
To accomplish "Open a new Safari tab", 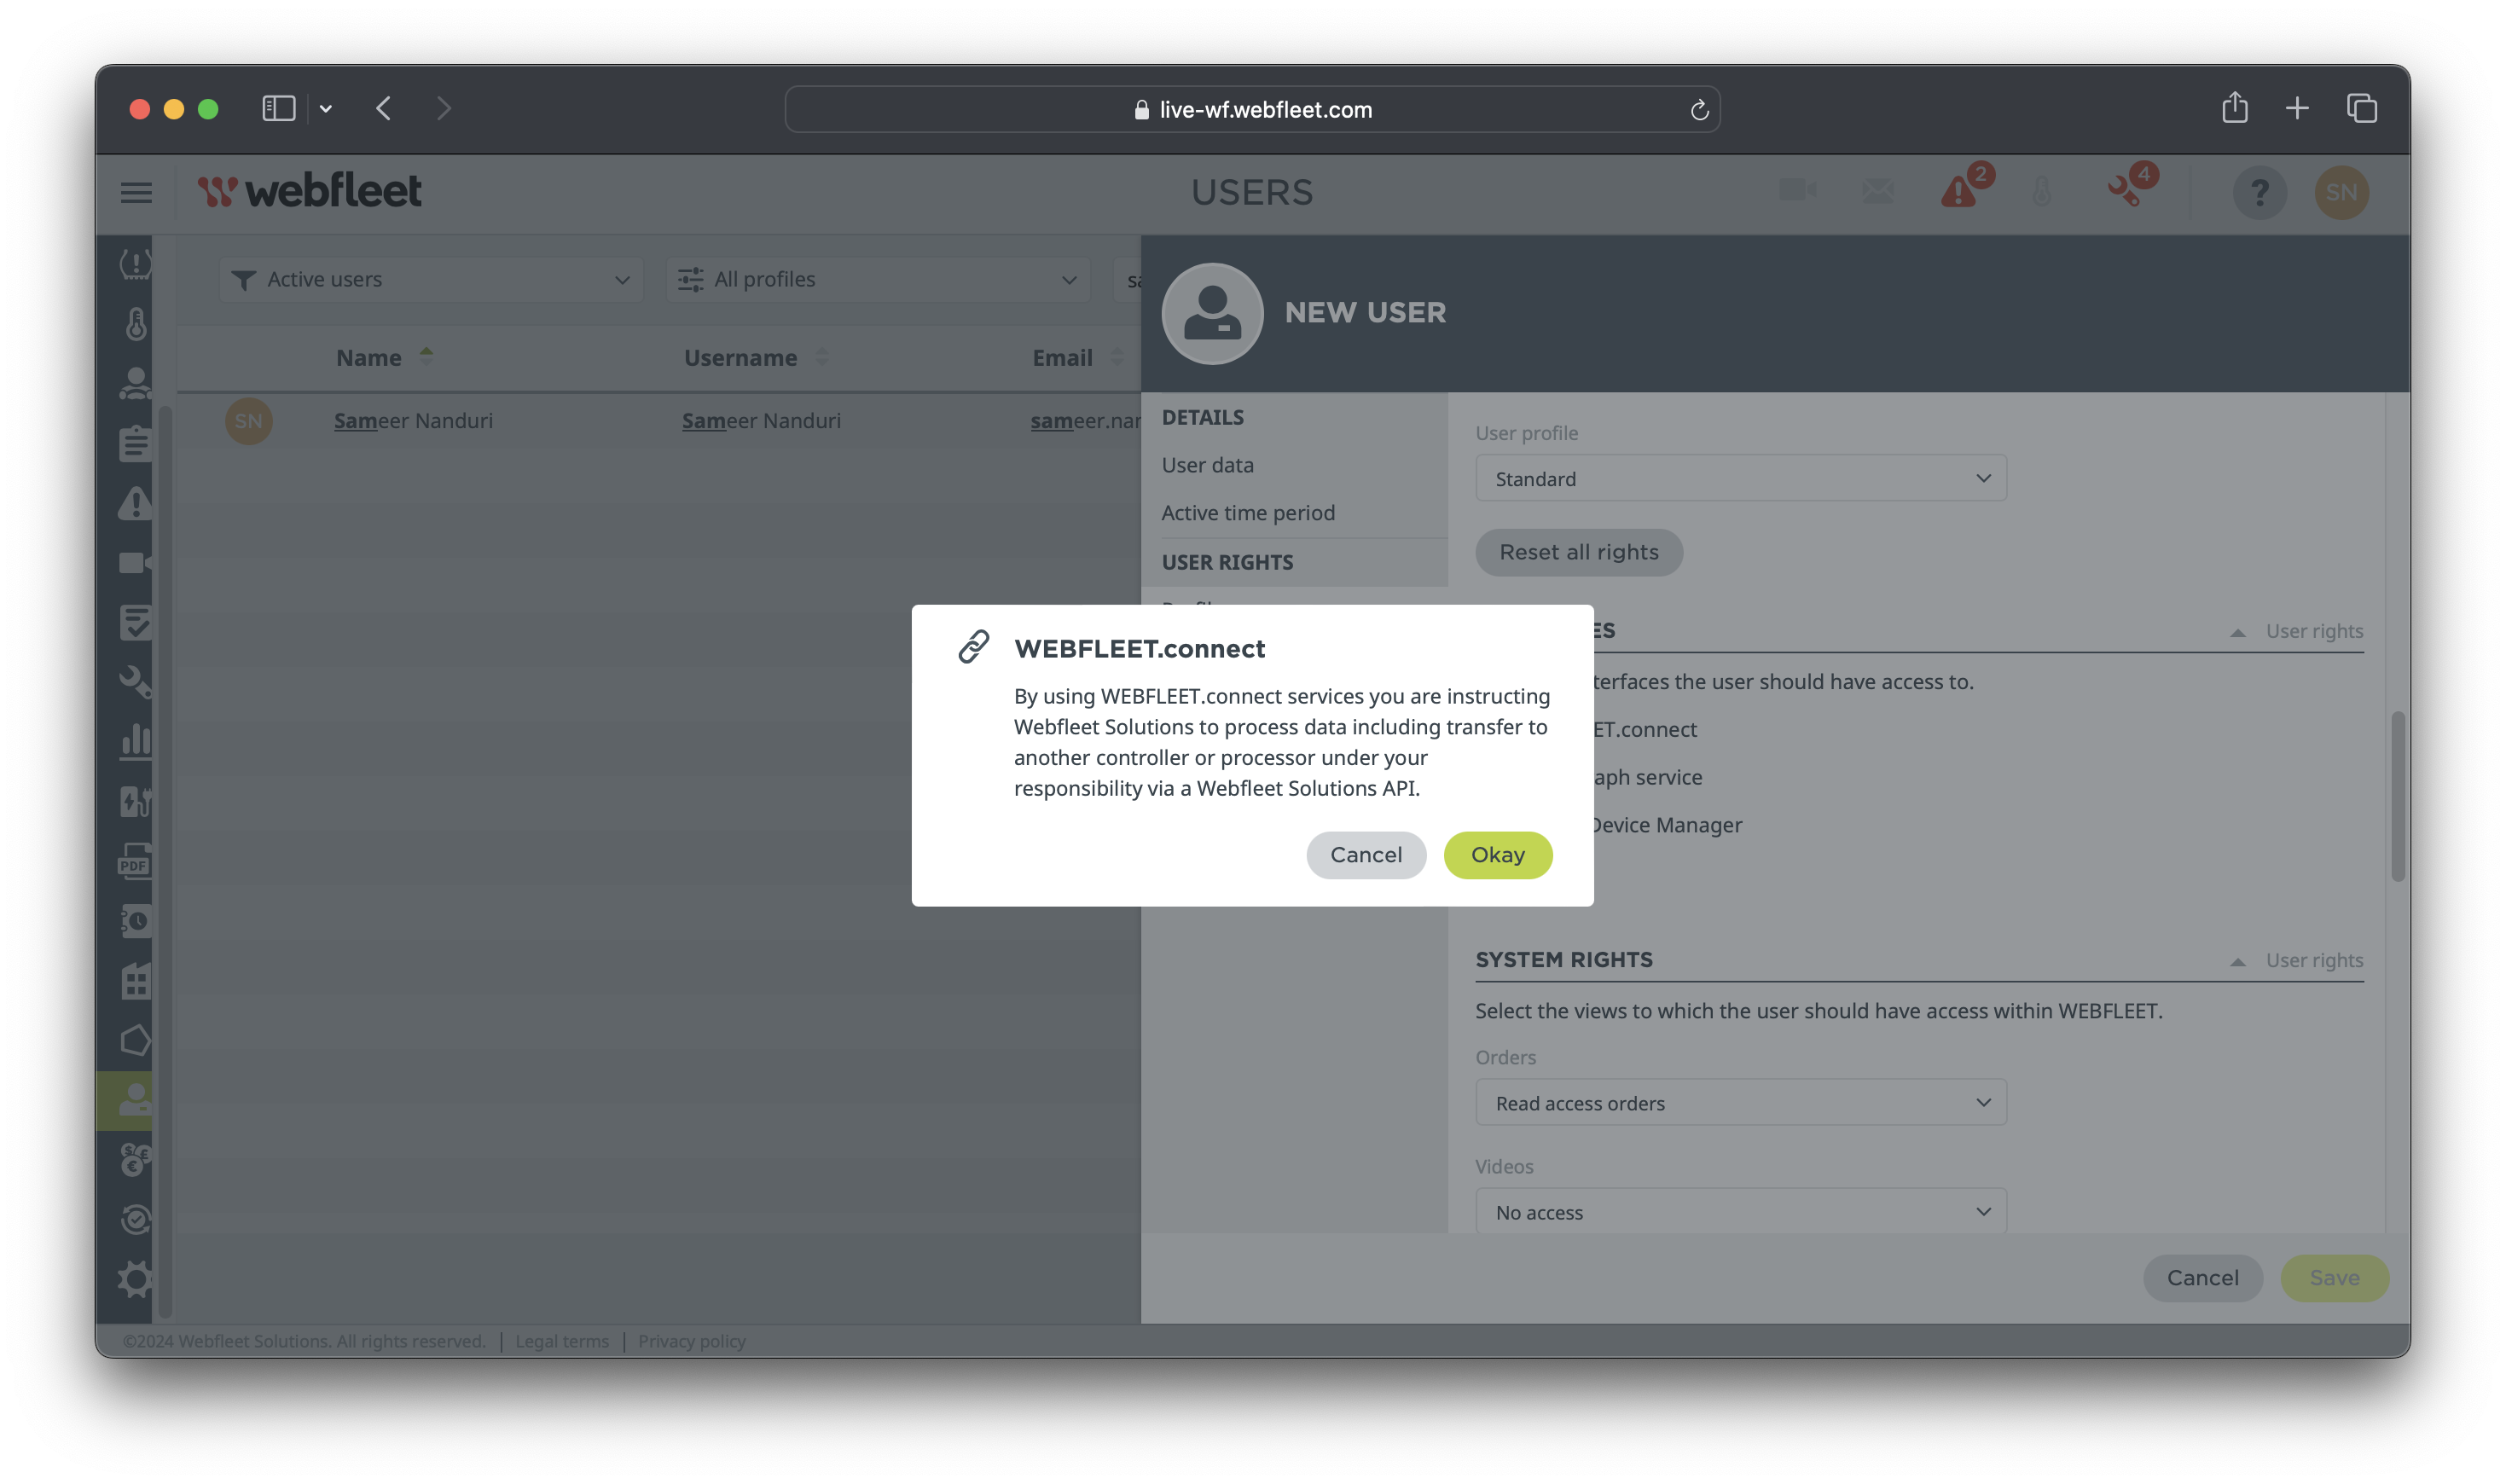I will click(2297, 108).
